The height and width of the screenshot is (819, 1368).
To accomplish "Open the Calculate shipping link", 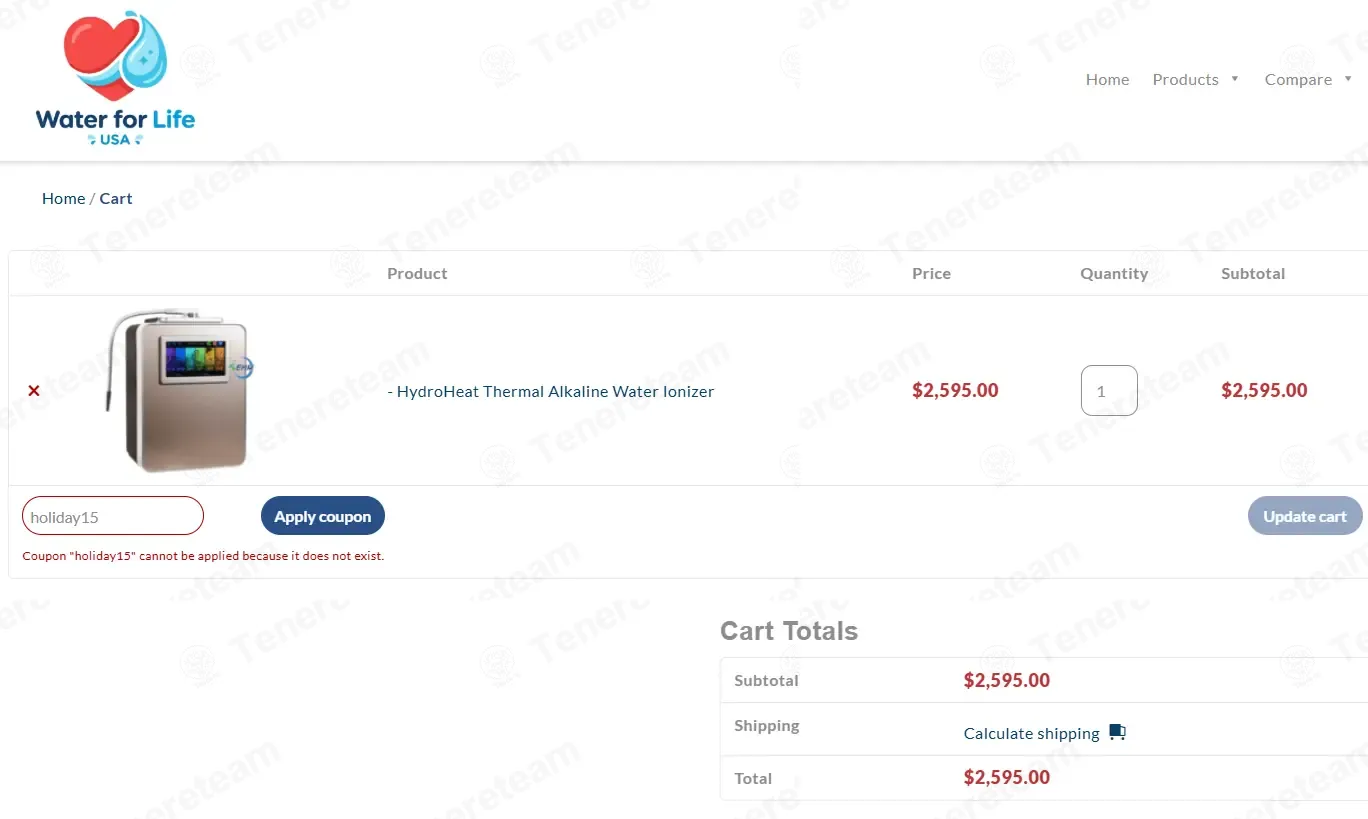I will pos(1031,733).
